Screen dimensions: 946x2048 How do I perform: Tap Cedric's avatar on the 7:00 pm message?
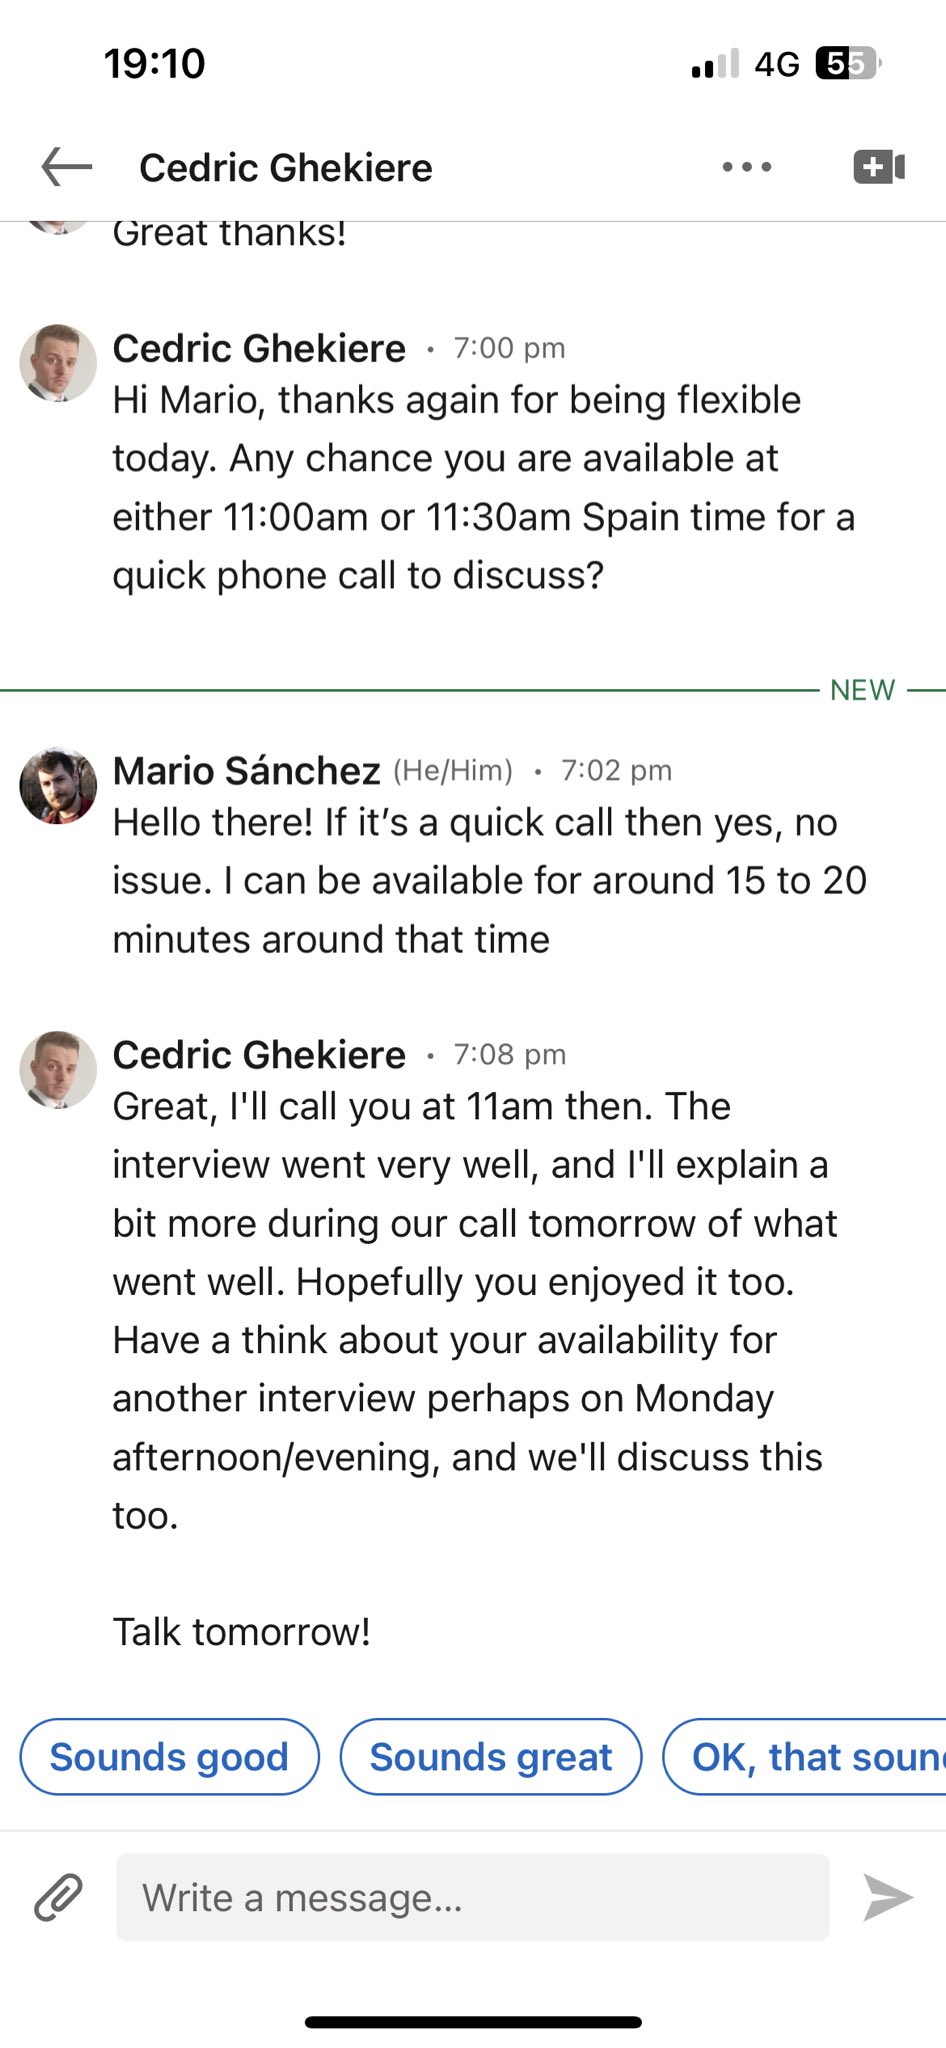click(58, 362)
